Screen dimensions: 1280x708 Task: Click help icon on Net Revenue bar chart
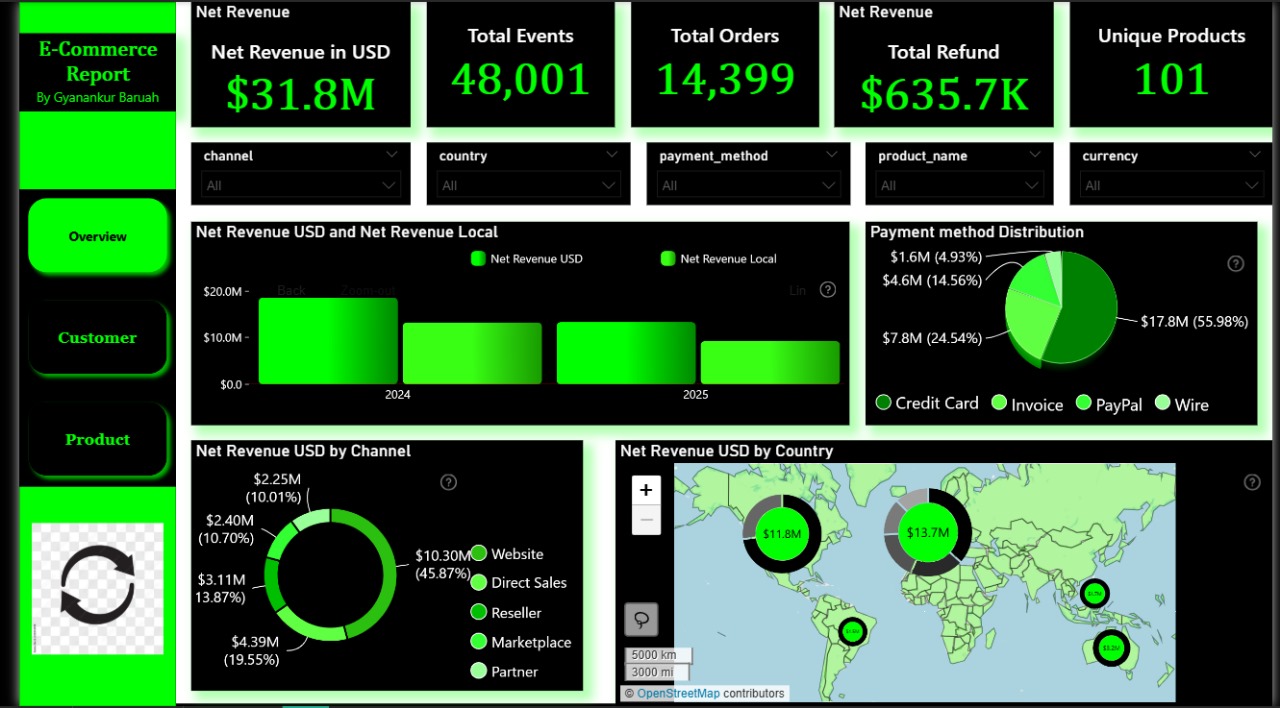tap(827, 290)
